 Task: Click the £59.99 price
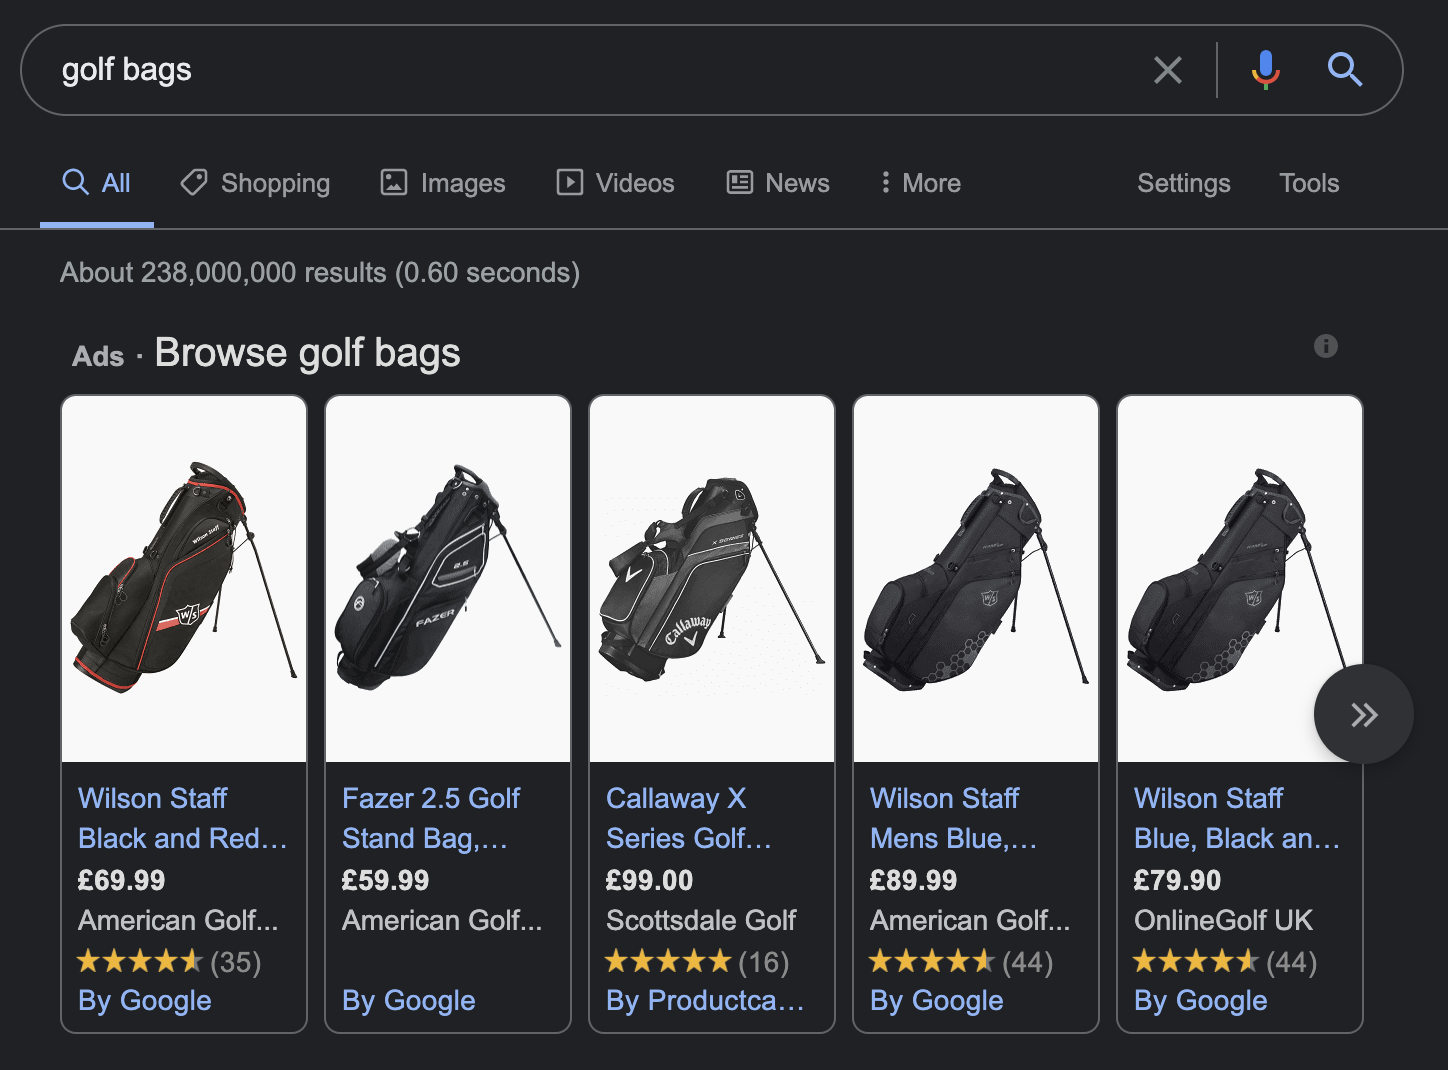click(386, 880)
